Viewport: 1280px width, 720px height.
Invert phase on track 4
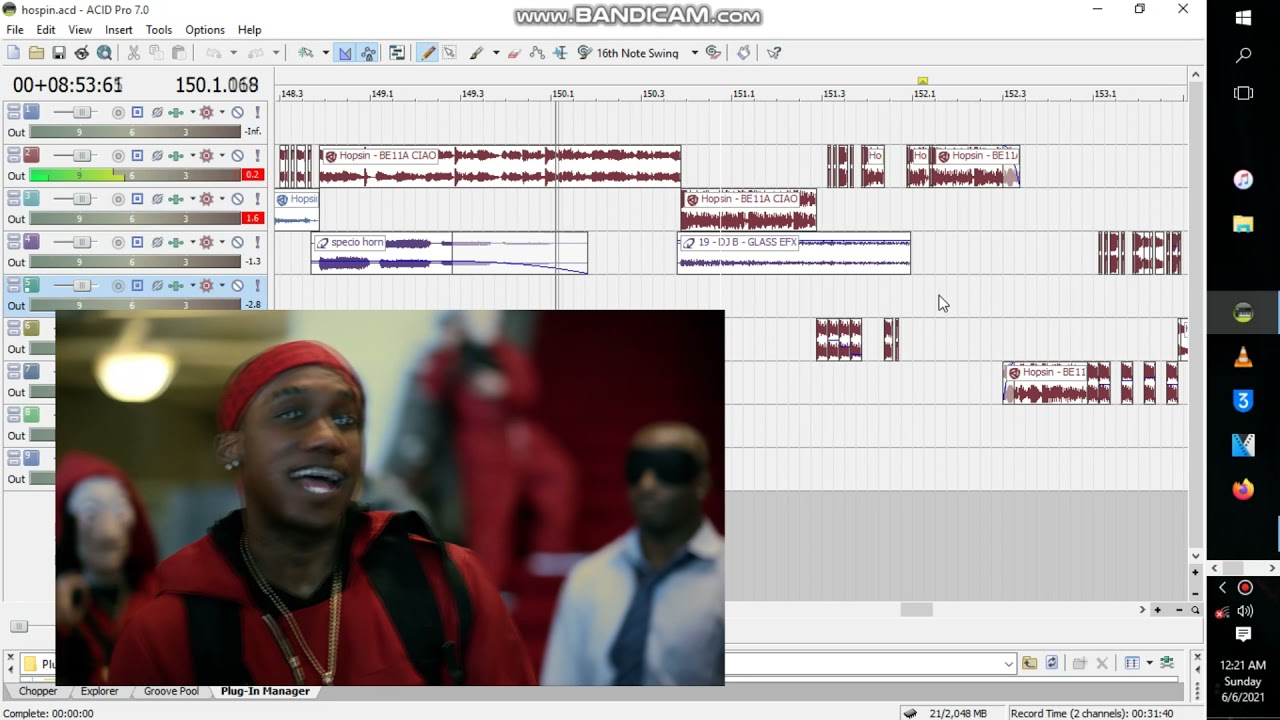pos(157,242)
